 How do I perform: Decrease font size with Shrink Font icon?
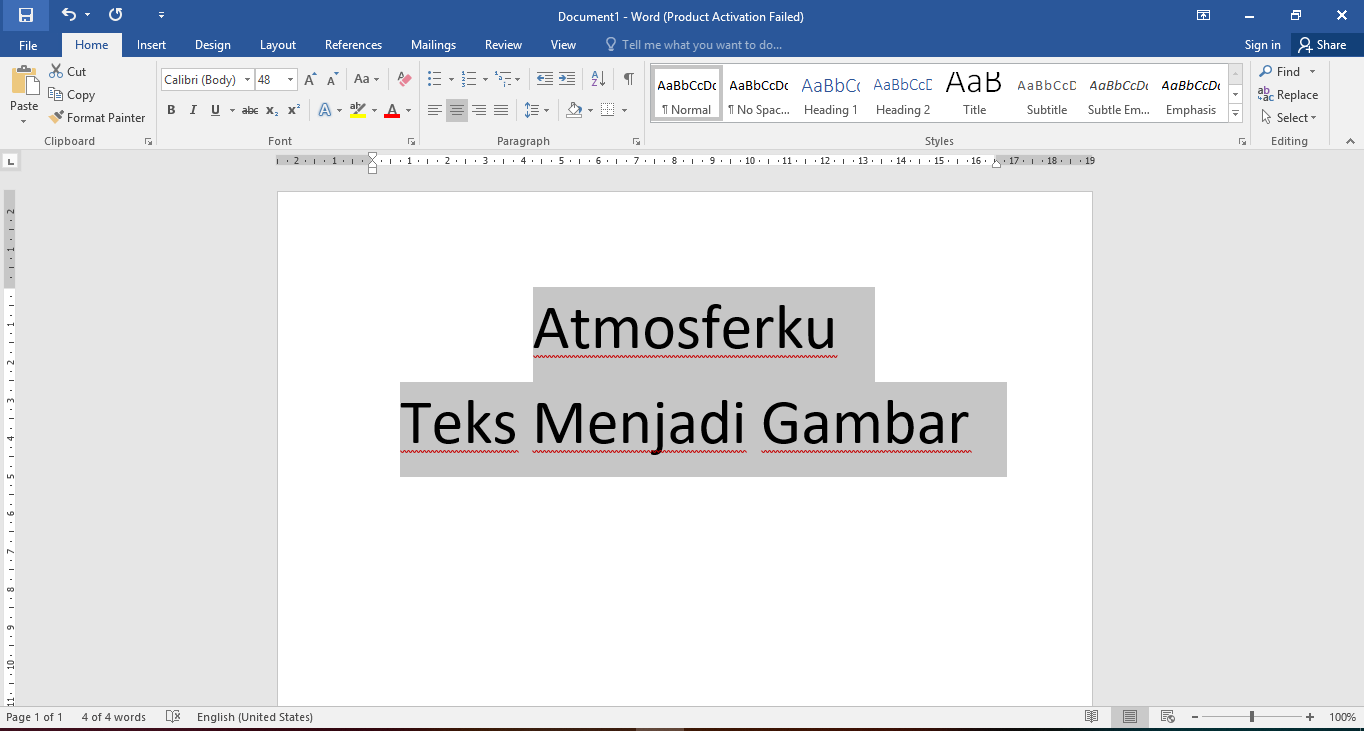point(332,80)
